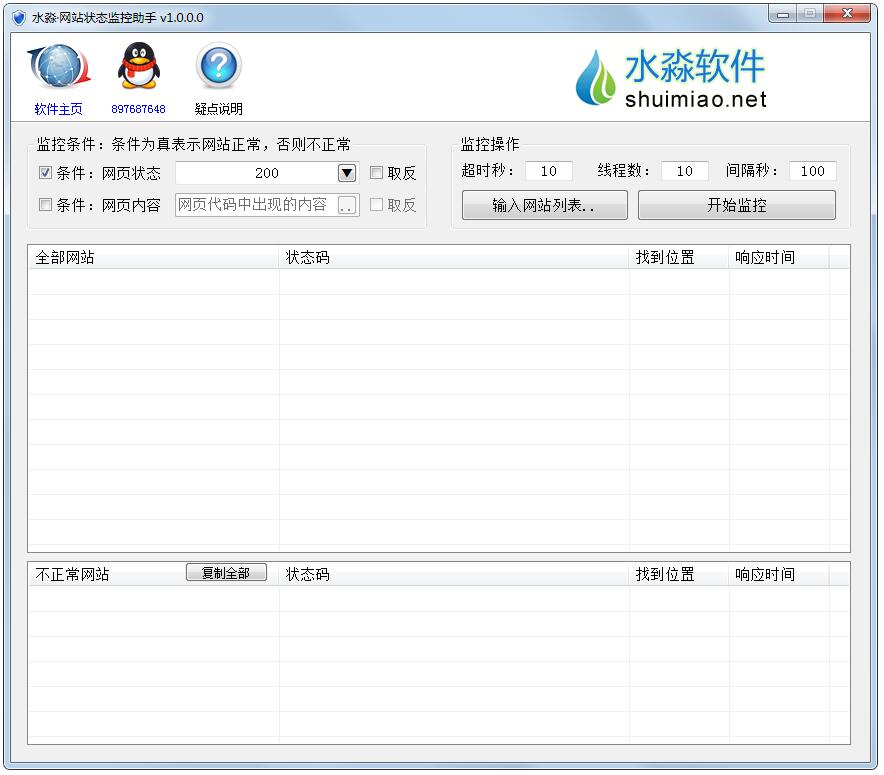884x775 pixels.
Task: Toggle the 条件：网页内容 checkbox
Action: pyautogui.click(x=45, y=205)
